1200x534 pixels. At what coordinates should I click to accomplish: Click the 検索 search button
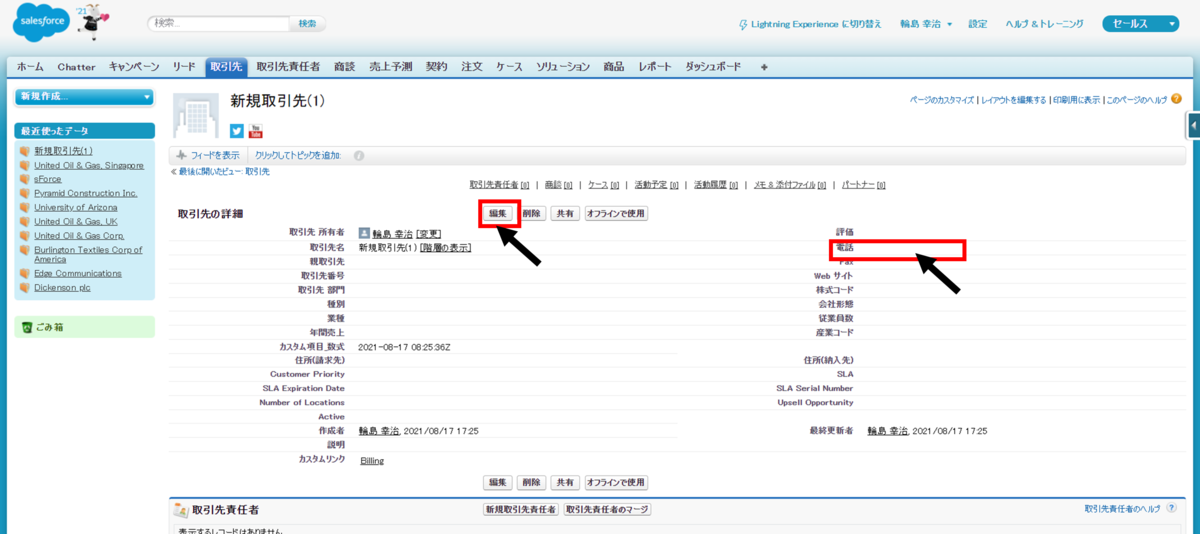307,23
